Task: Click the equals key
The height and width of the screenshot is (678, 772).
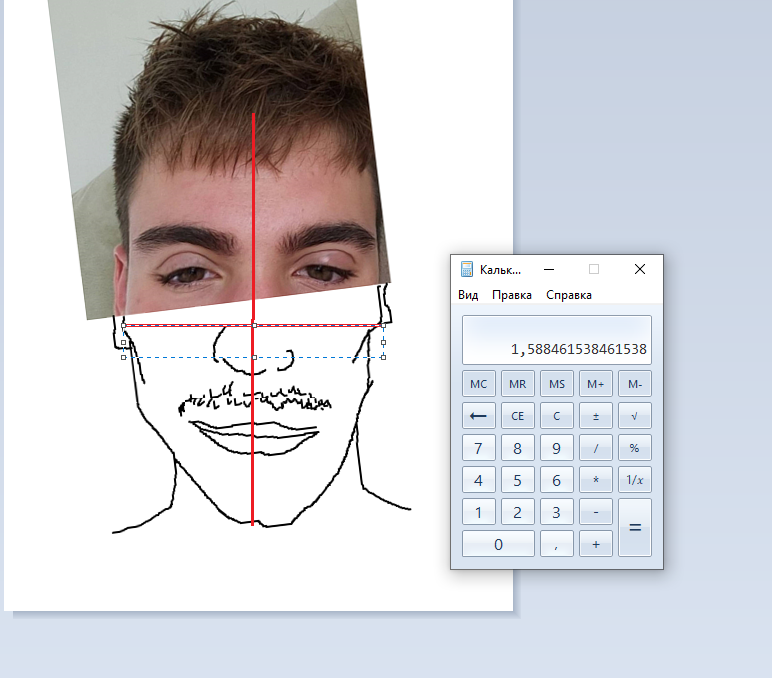Action: tap(635, 528)
